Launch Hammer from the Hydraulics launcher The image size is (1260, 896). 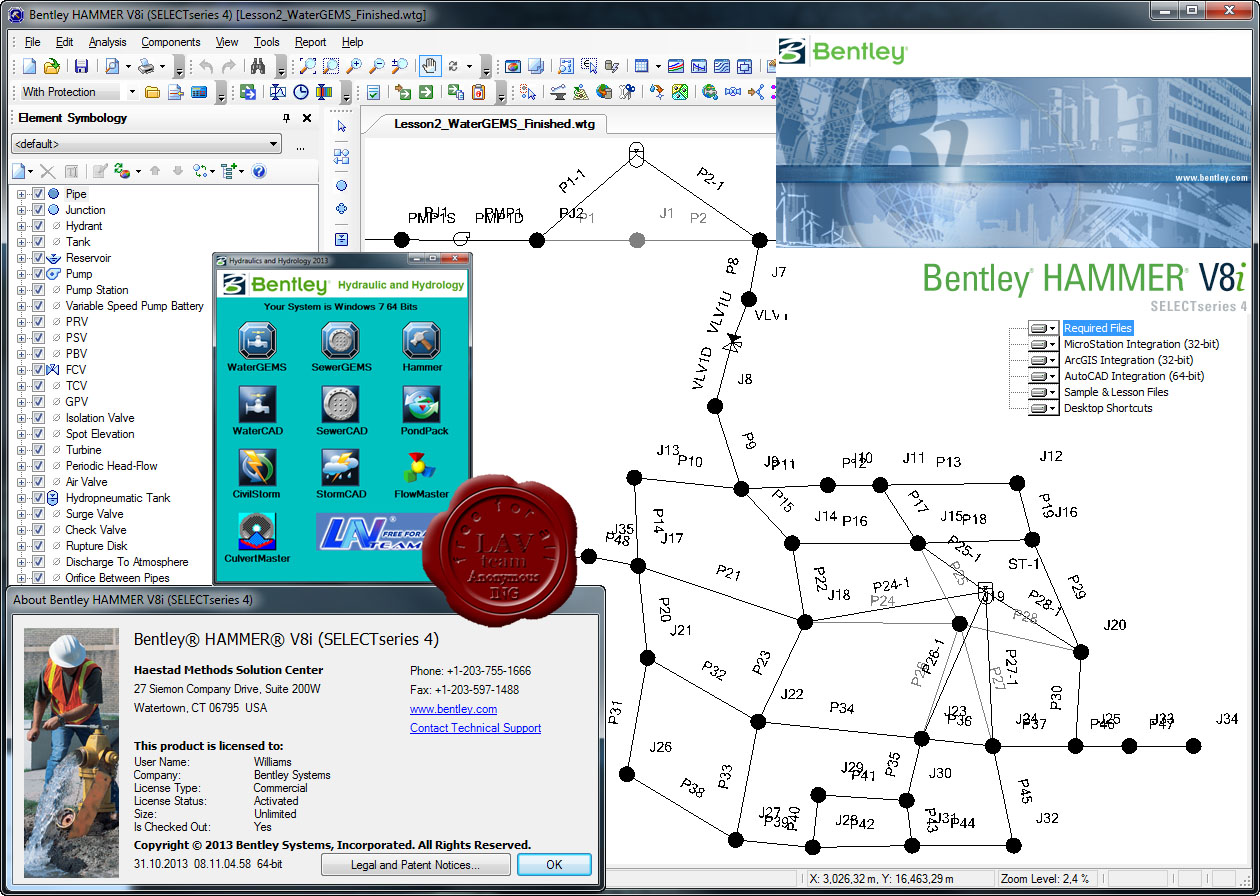pos(422,341)
